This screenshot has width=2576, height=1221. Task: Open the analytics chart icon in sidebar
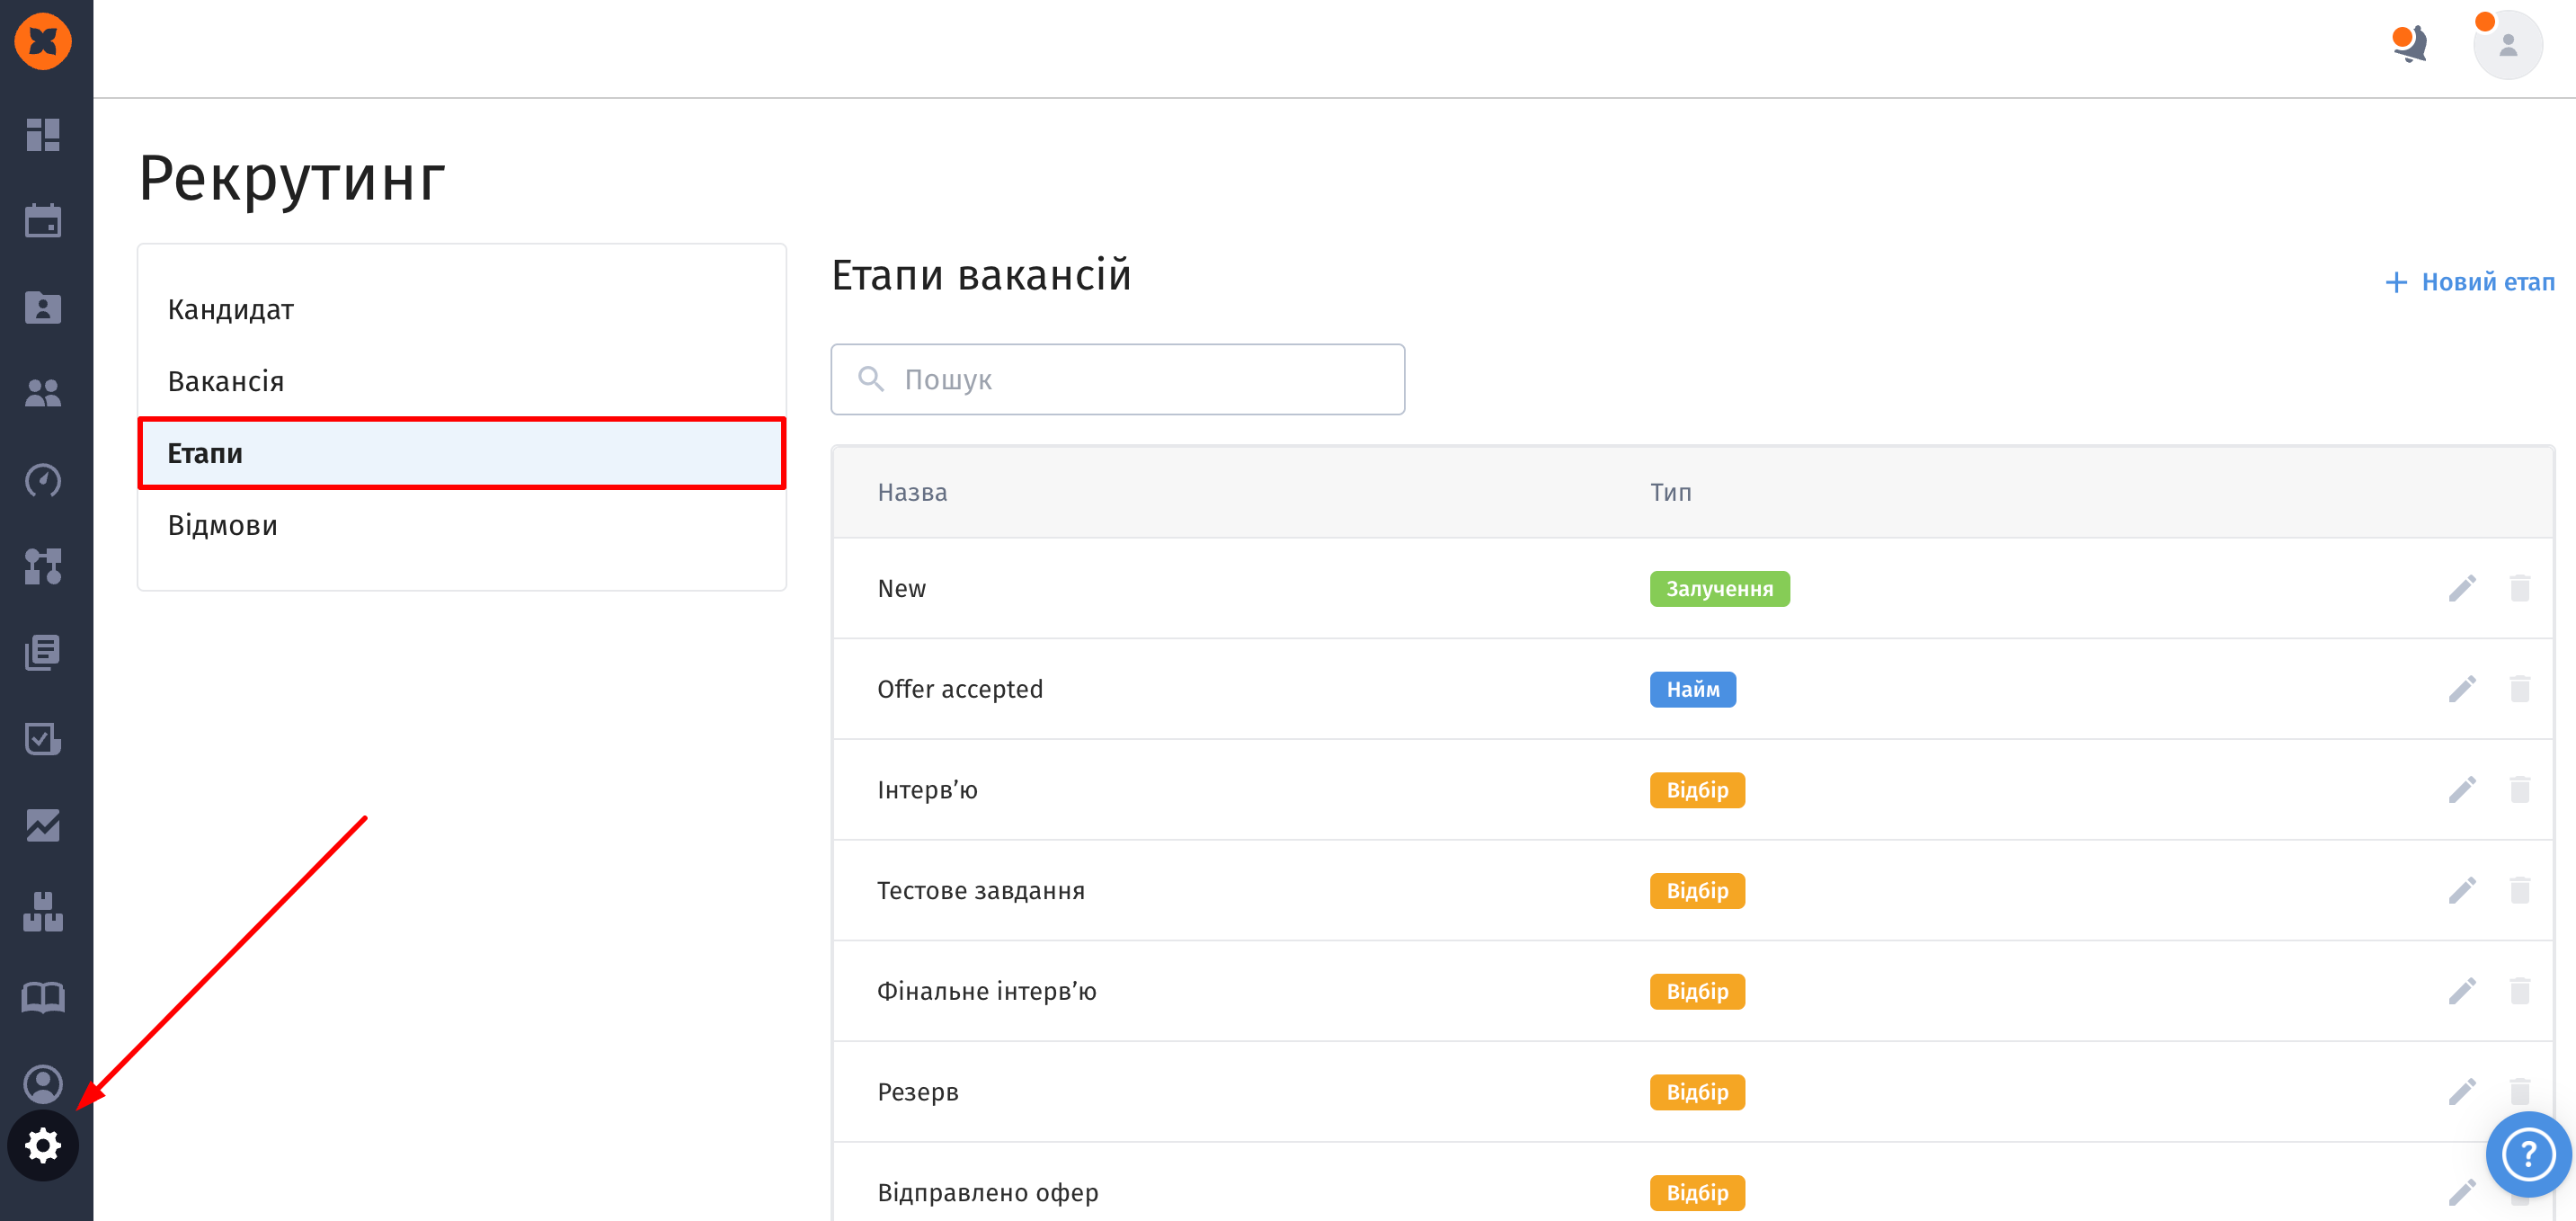(x=43, y=826)
